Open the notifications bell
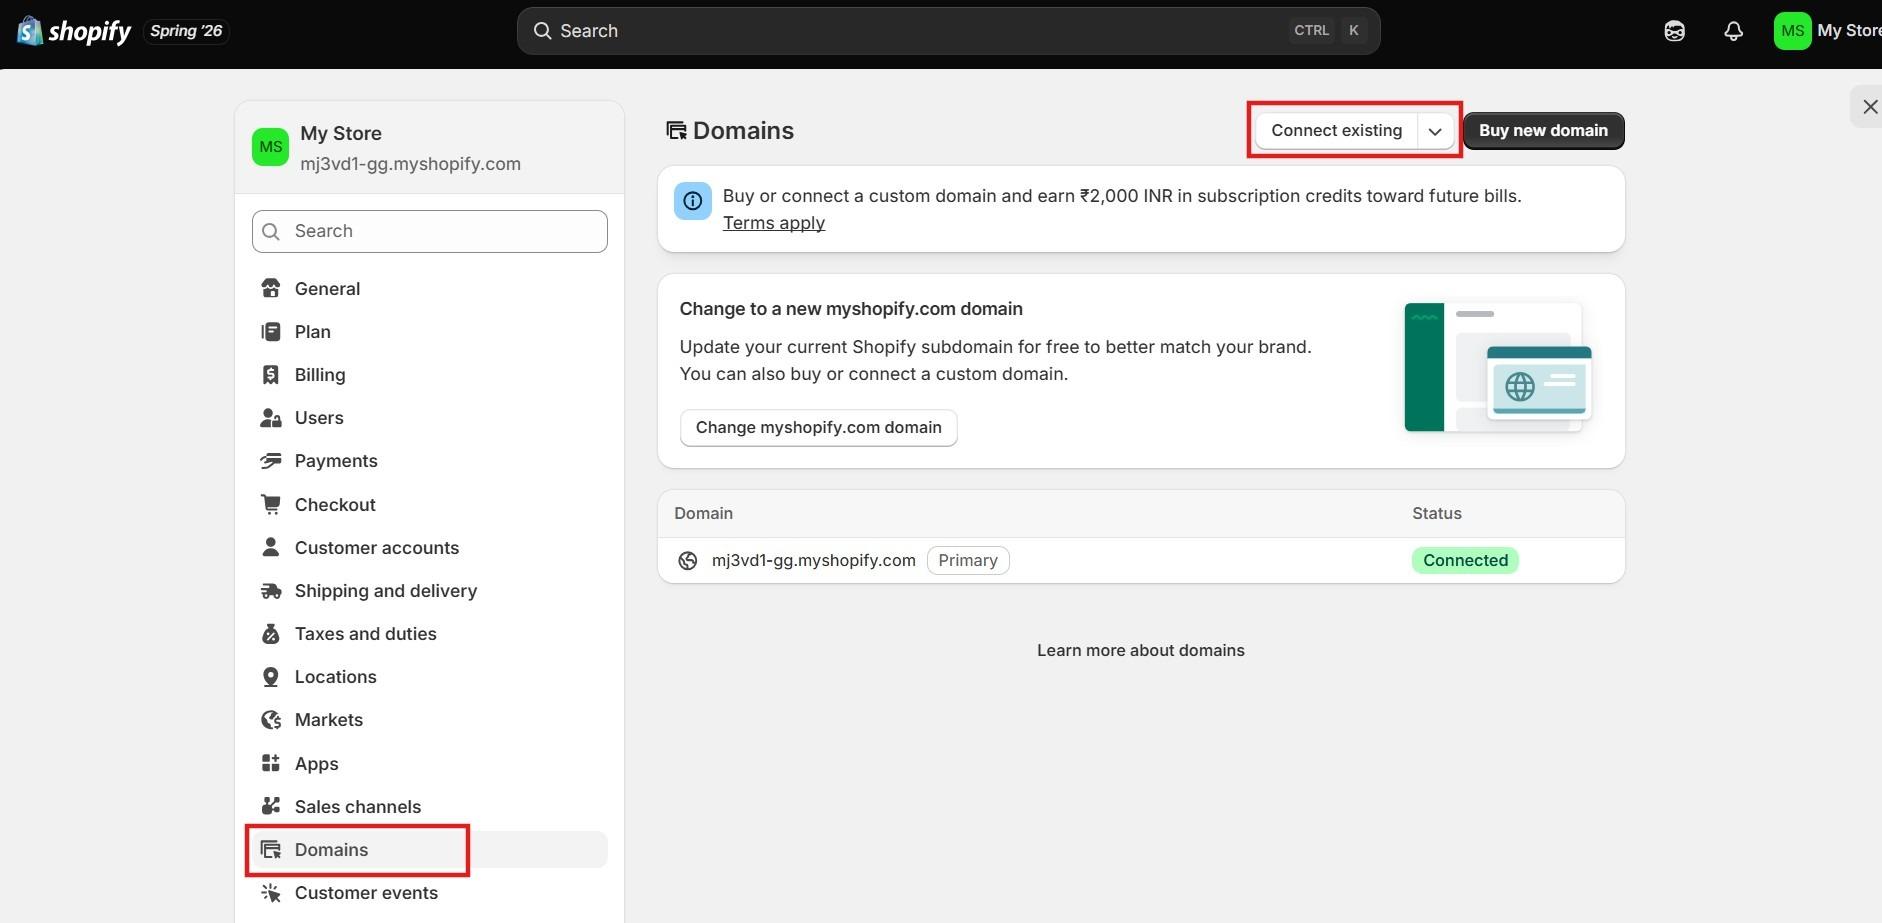The image size is (1882, 923). pyautogui.click(x=1733, y=31)
